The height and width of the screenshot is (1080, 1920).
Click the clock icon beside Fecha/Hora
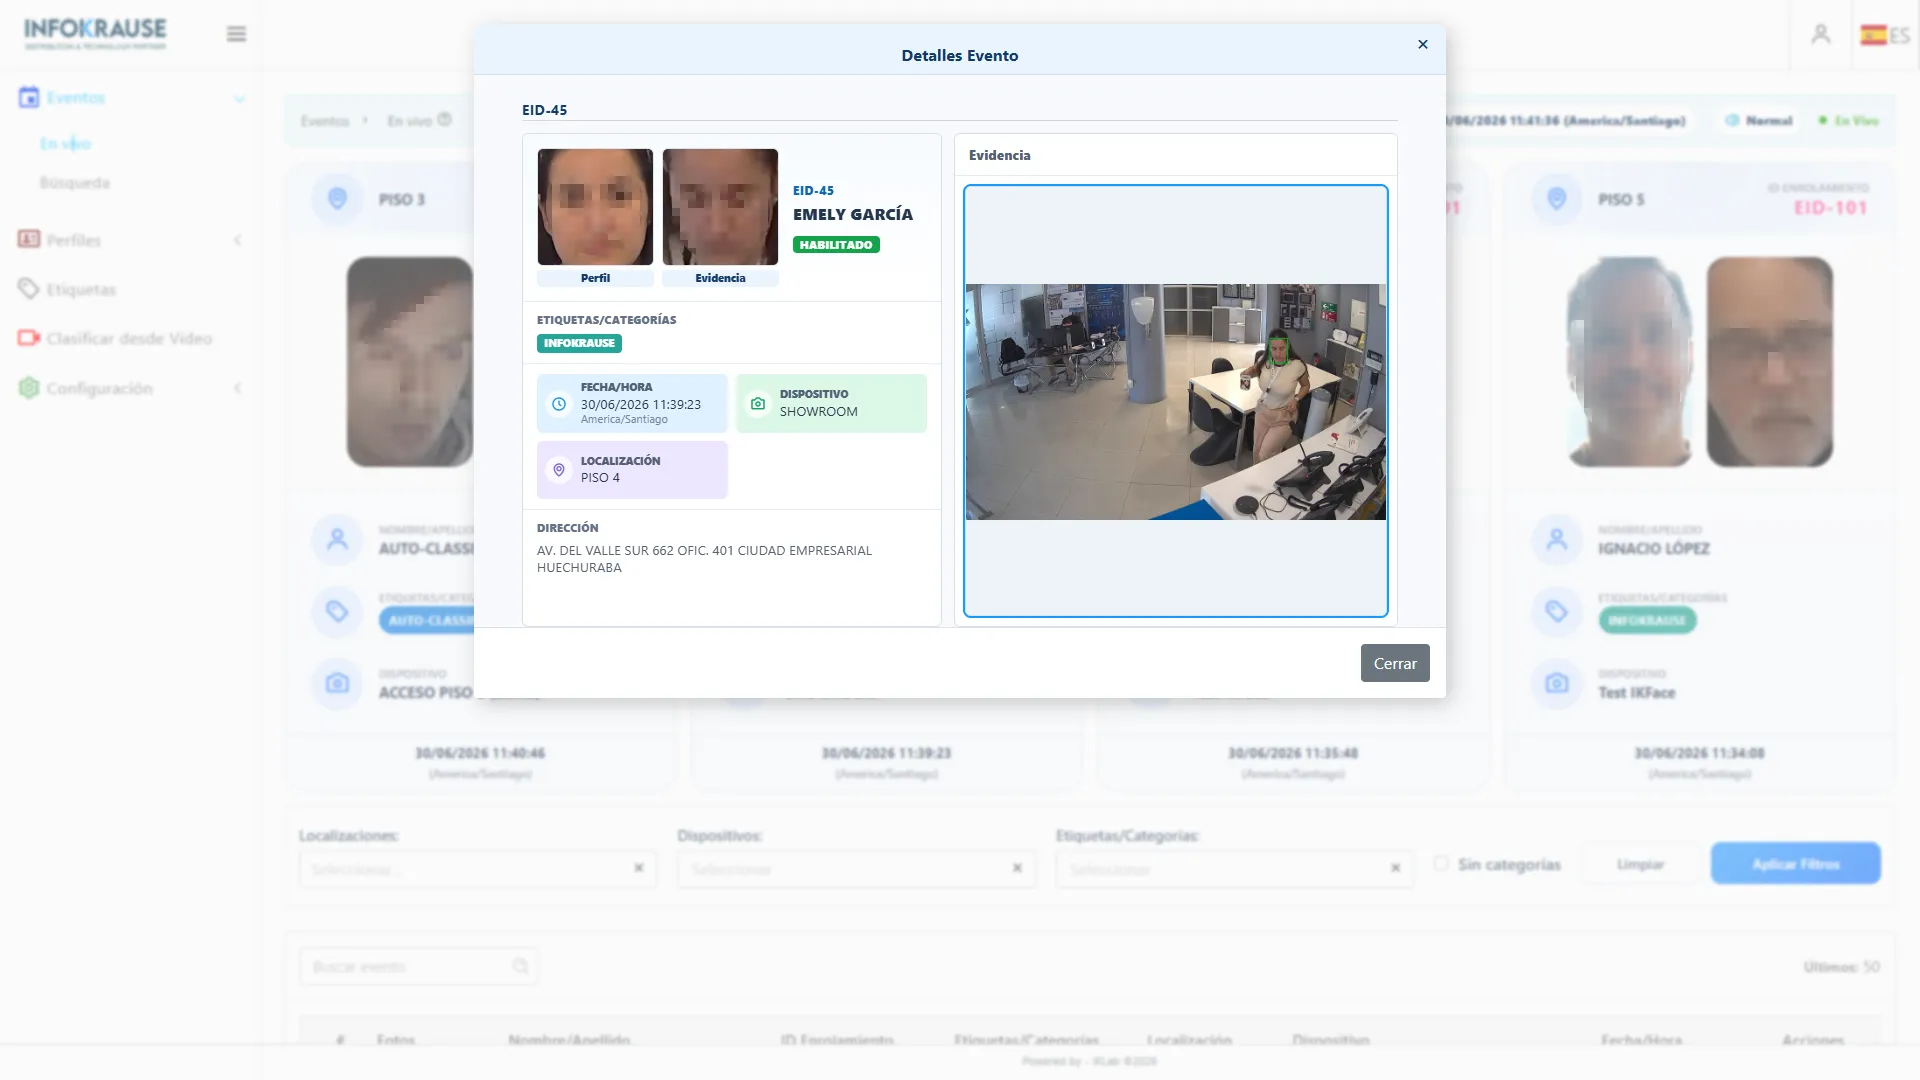click(x=559, y=404)
